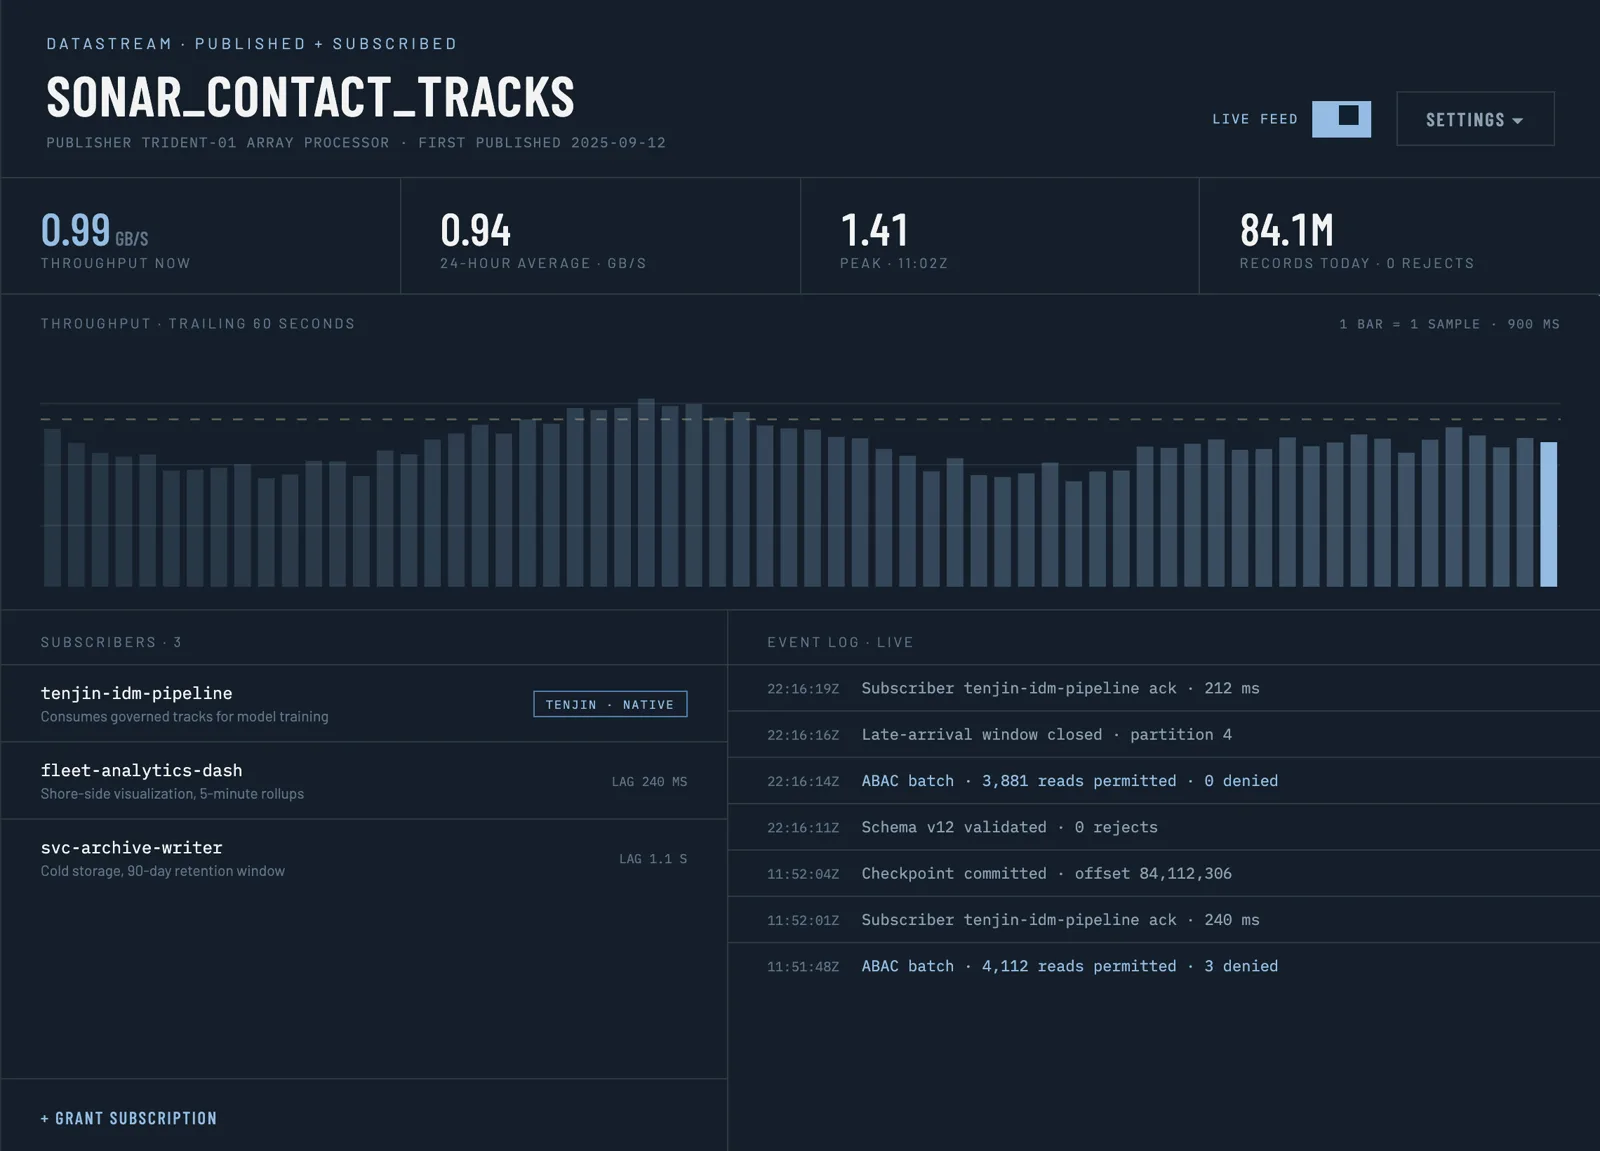Click the 0.94 24-hour average stat
The height and width of the screenshot is (1151, 1600).
(x=600, y=237)
